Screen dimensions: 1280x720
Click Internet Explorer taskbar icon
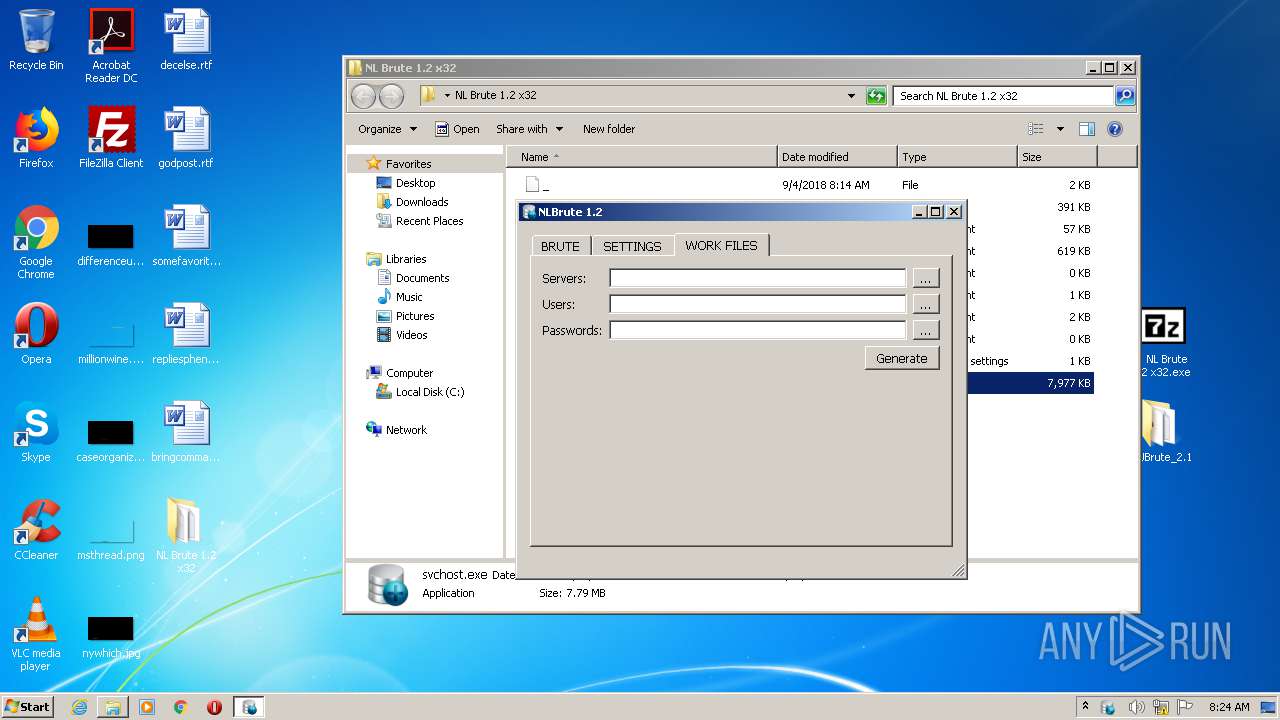point(79,707)
